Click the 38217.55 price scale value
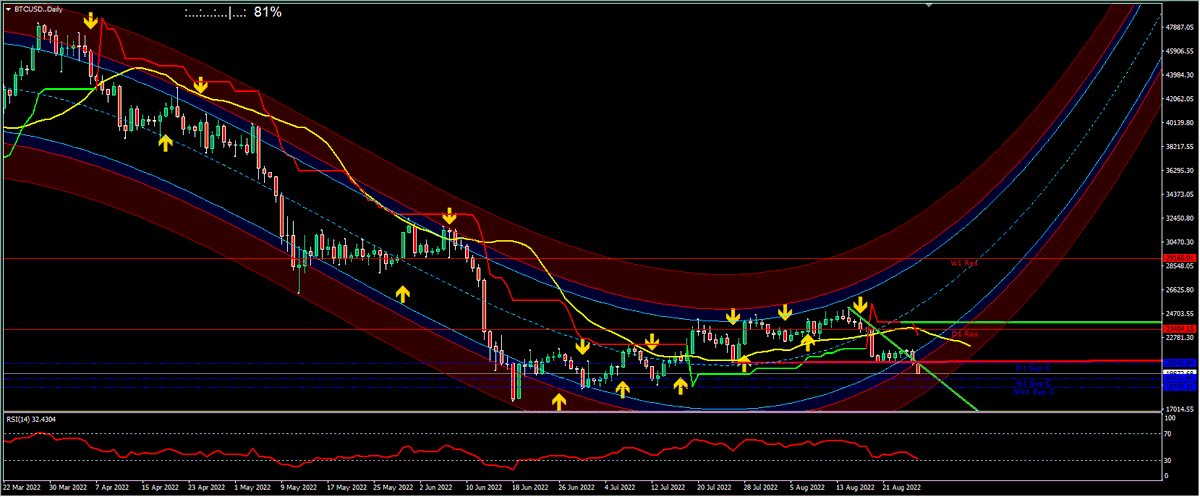This screenshot has width=1200, height=497. [1181, 147]
